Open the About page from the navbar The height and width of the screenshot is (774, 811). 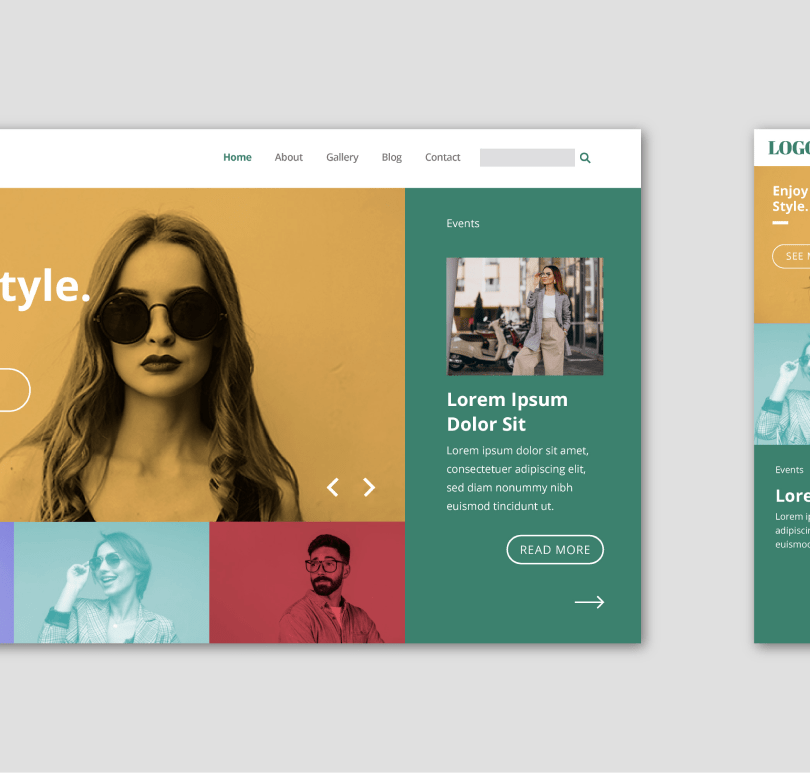coord(288,157)
